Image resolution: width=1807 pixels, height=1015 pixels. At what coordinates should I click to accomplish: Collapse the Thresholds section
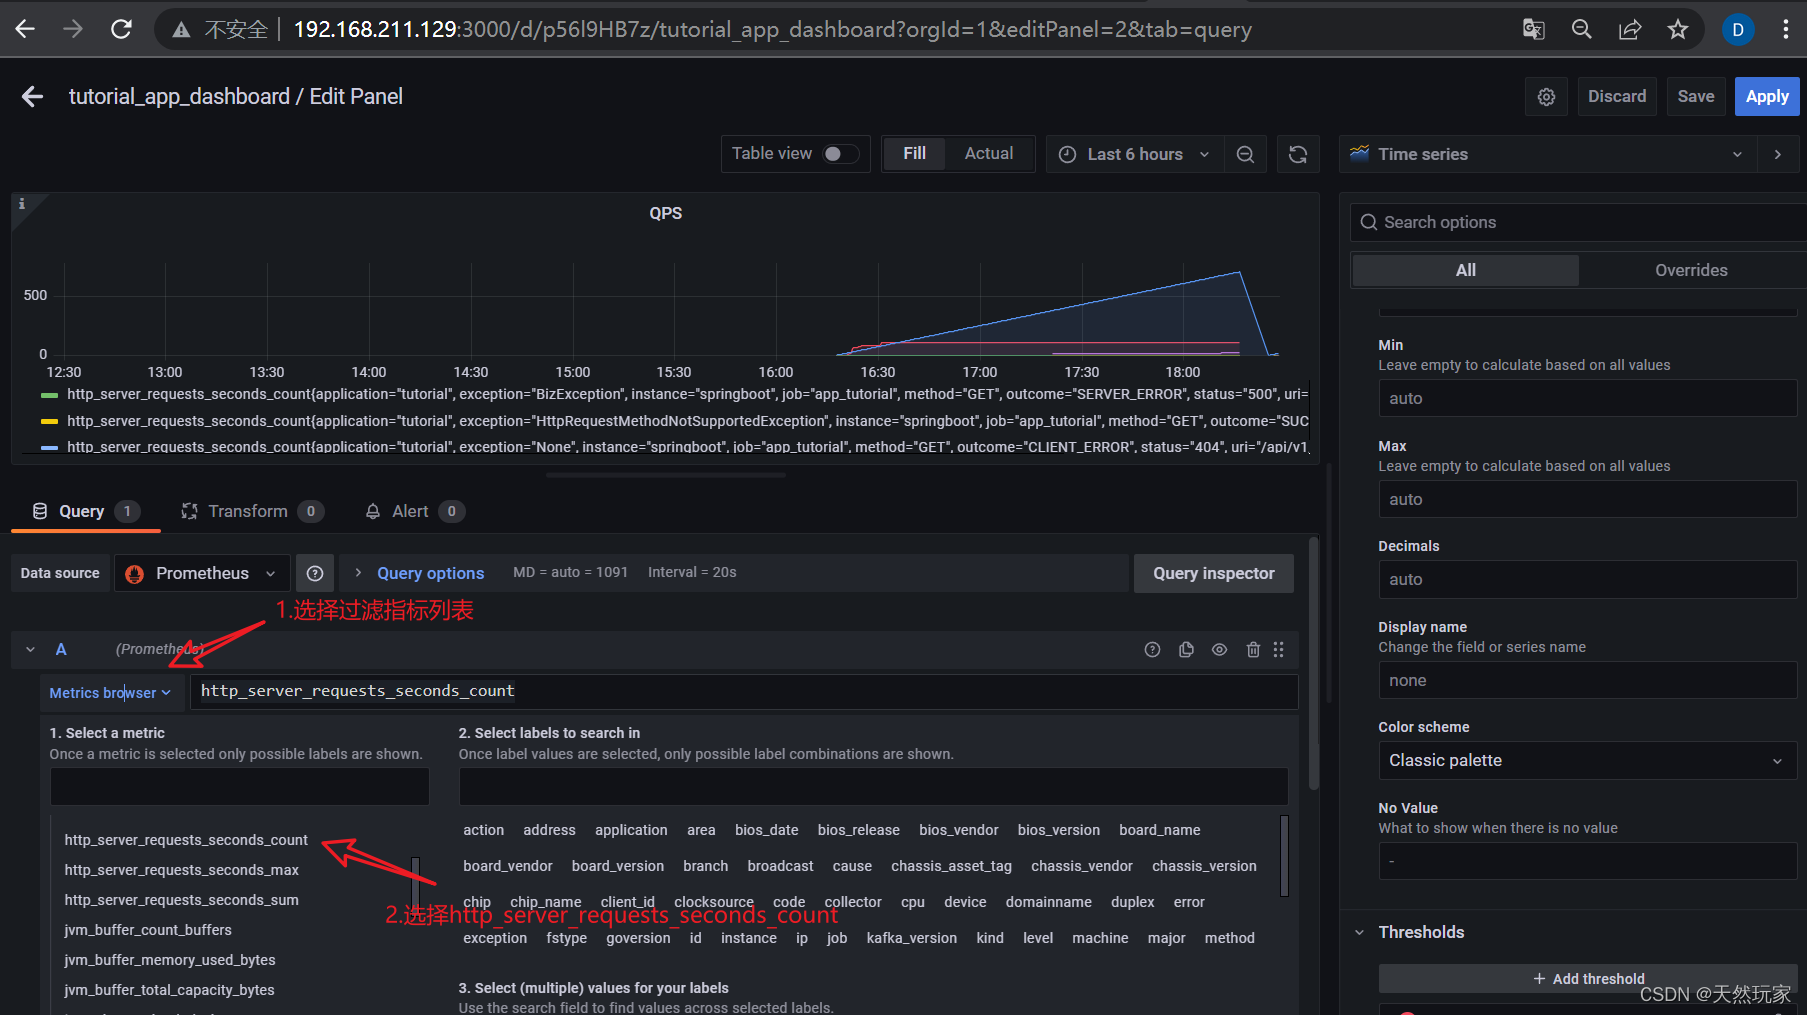tap(1359, 932)
